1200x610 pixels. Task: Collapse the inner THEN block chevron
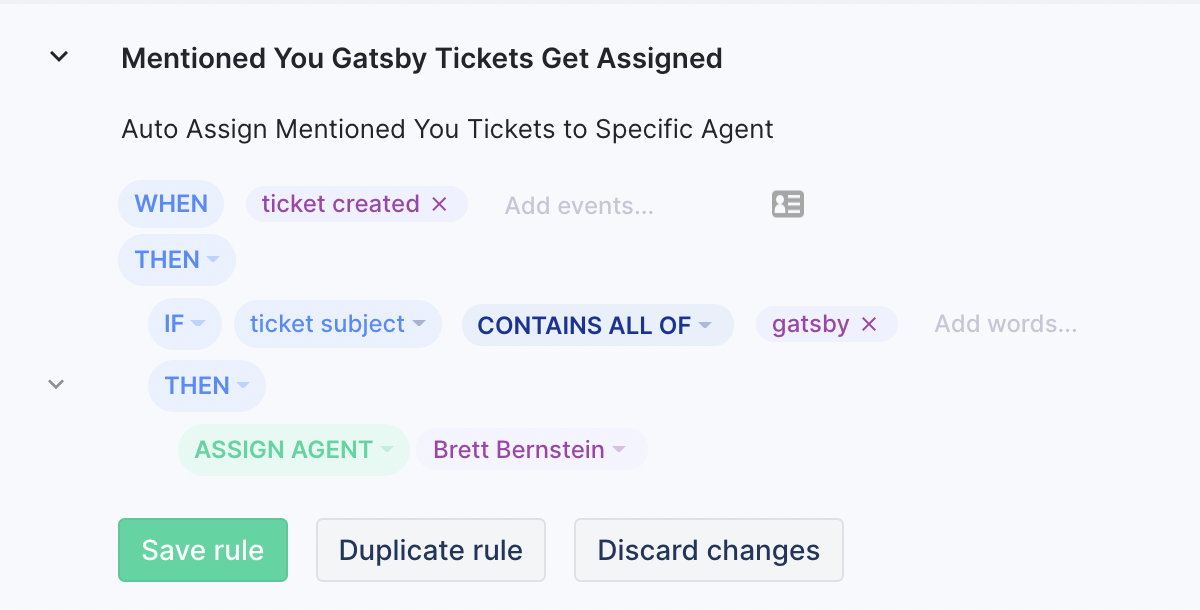[57, 384]
